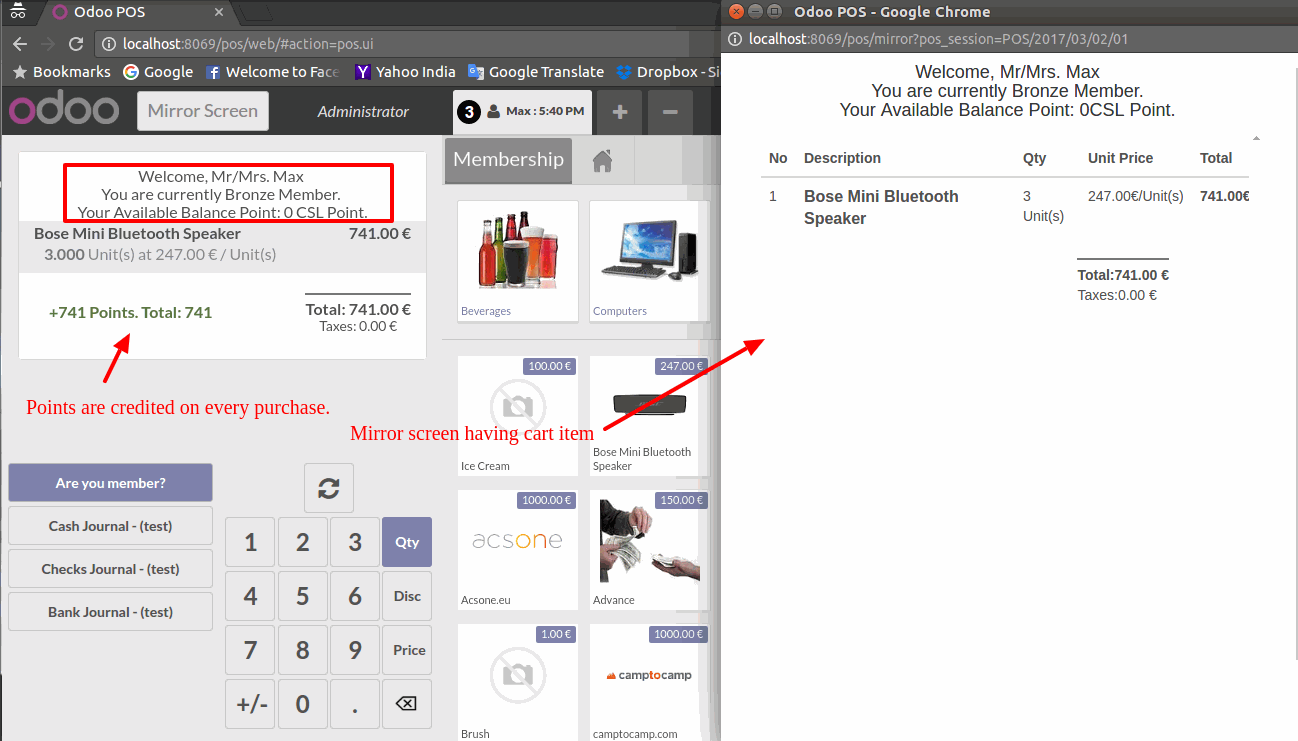
Task: Click +741 Points. Total: 741 text
Action: (131, 312)
